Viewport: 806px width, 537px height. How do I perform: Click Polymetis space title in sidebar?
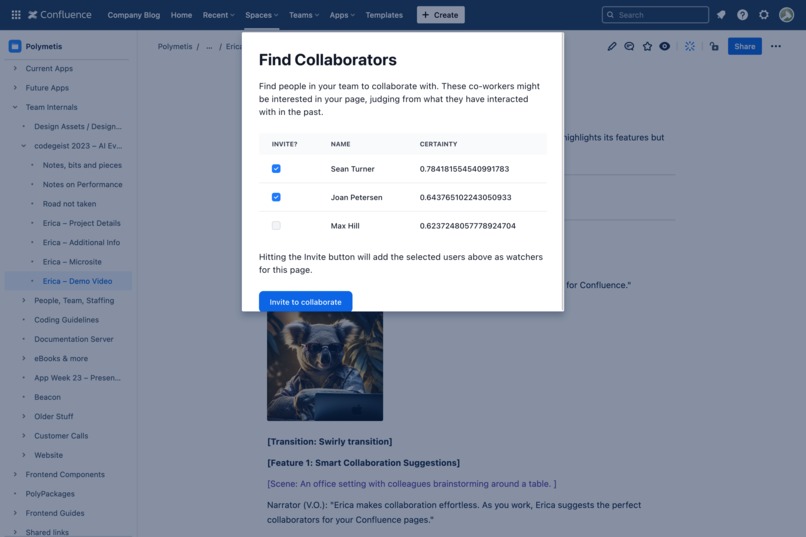(44, 46)
